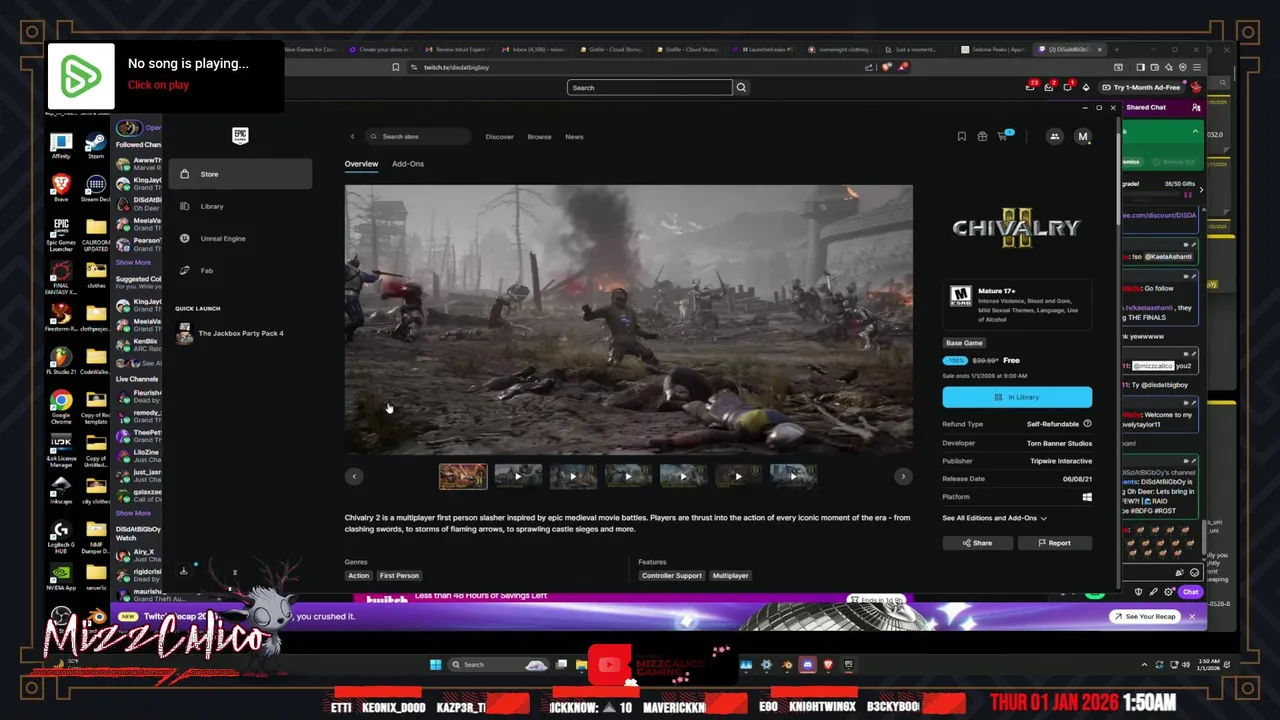Open Steam desktop shortcut
The width and height of the screenshot is (1280, 720).
click(96, 146)
